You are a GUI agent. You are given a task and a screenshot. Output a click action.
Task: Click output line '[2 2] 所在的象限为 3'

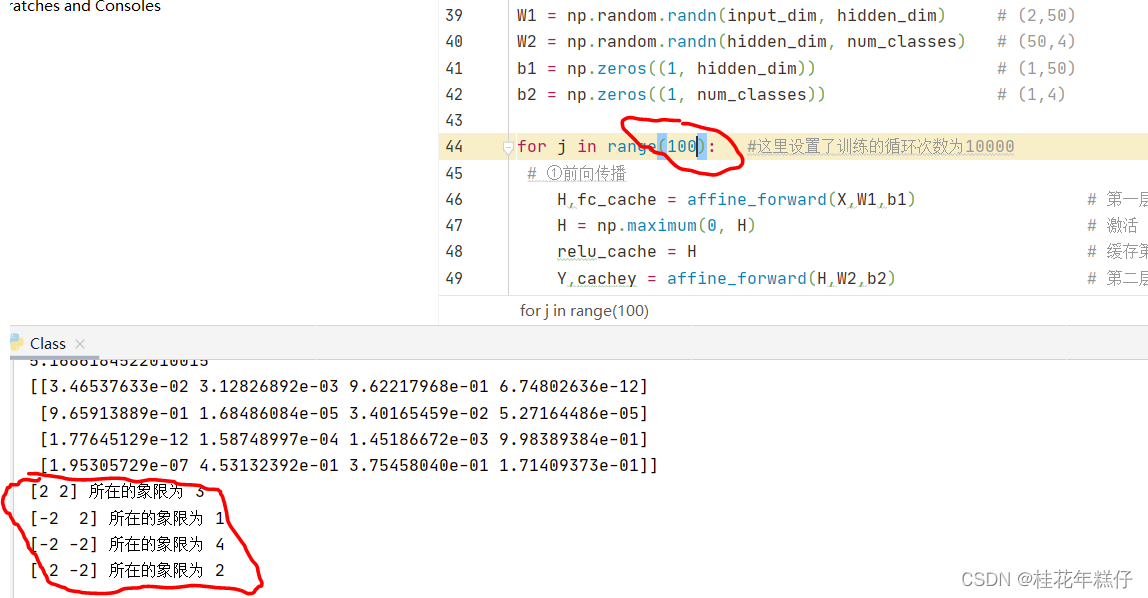[x=117, y=491]
